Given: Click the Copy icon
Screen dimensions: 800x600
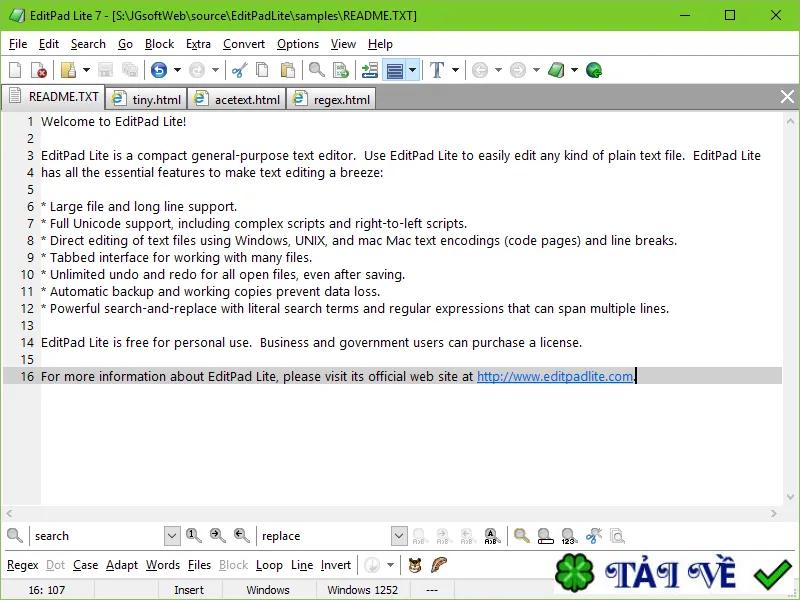Looking at the screenshot, I should (262, 70).
